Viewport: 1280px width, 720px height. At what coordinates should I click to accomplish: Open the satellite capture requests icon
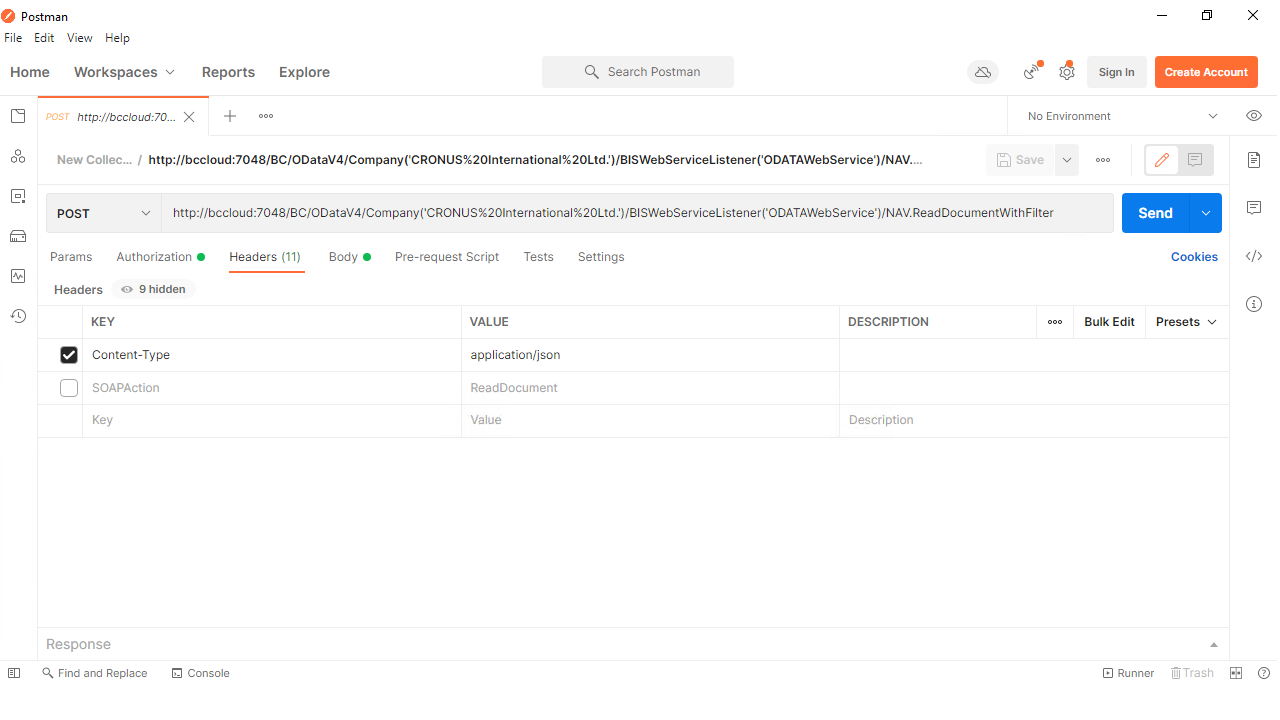click(1032, 72)
